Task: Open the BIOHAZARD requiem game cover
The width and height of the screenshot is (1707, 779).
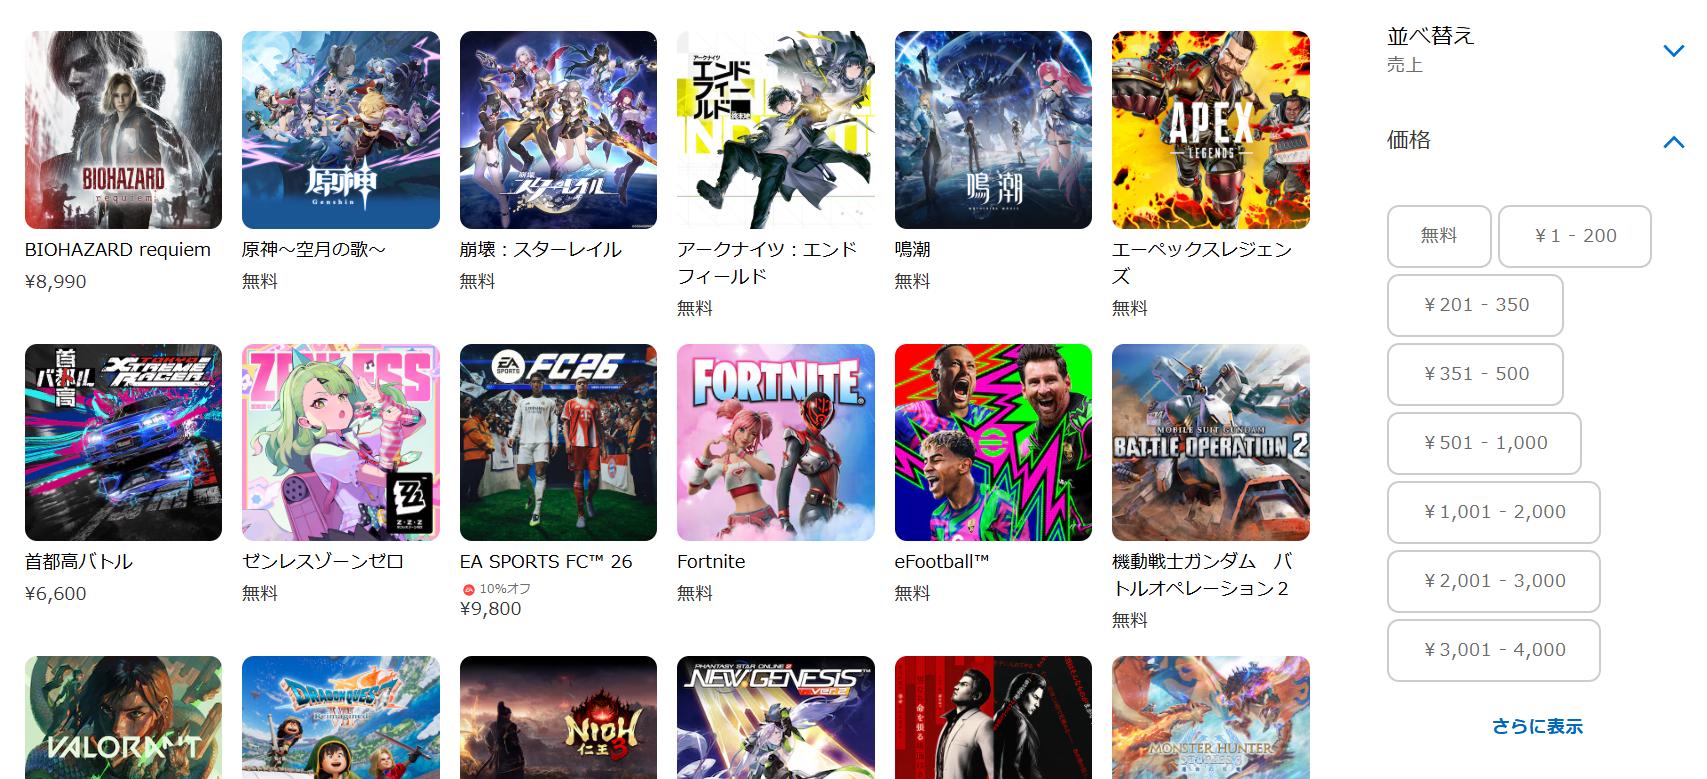Action: pos(123,130)
